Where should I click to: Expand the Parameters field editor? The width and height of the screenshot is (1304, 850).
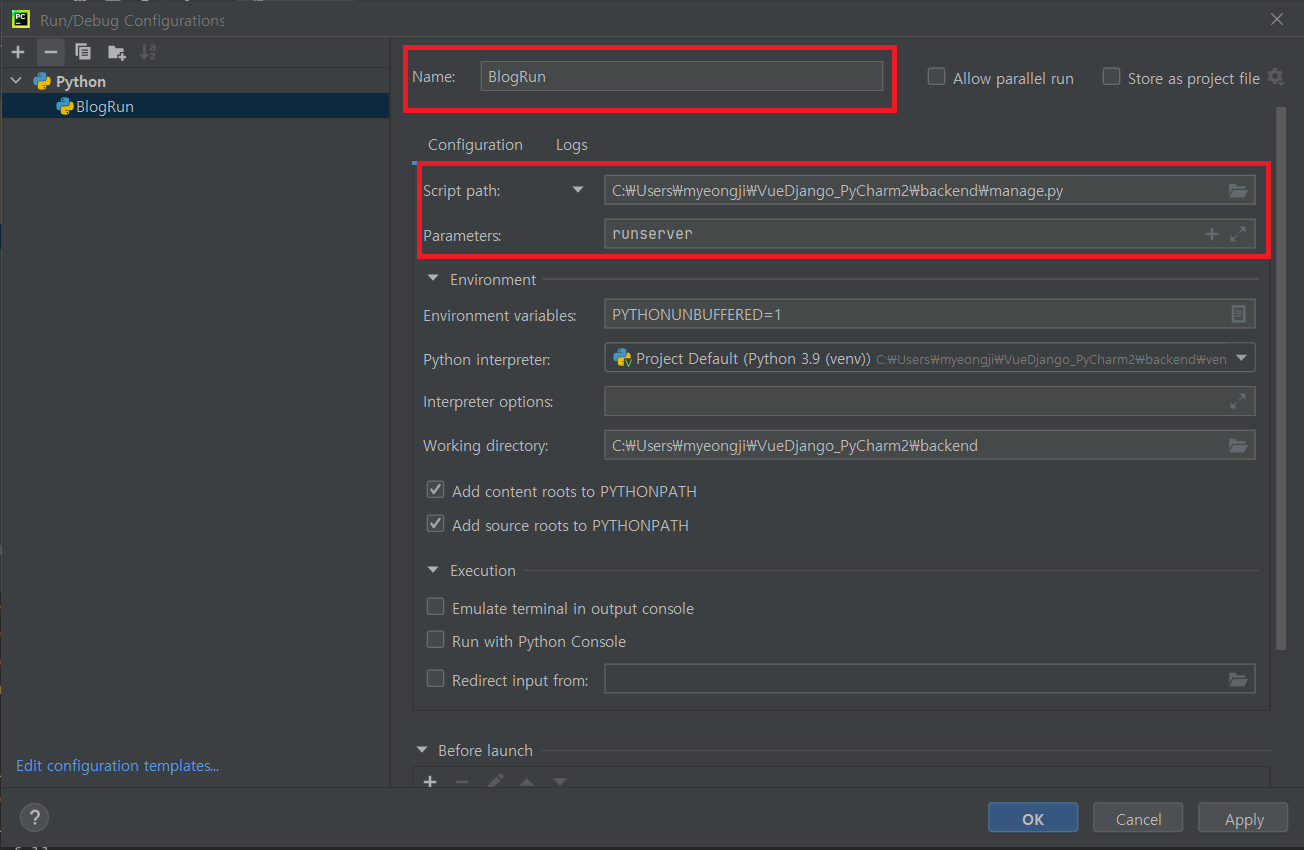(x=1238, y=234)
